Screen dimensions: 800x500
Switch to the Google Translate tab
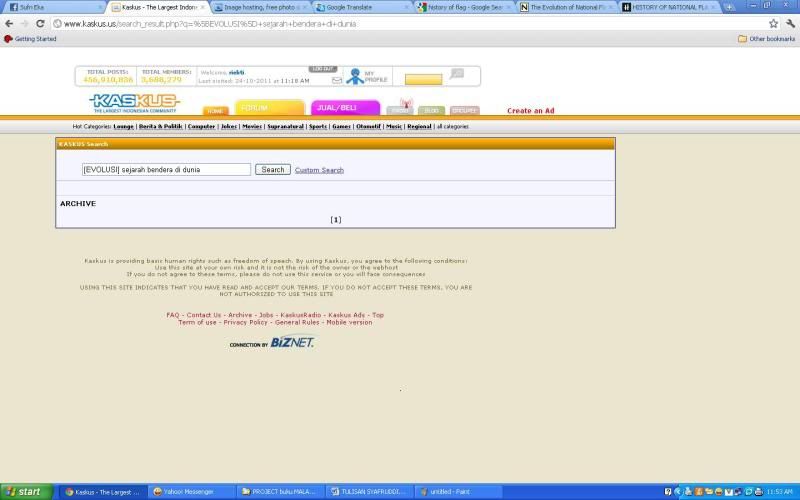pos(363,7)
